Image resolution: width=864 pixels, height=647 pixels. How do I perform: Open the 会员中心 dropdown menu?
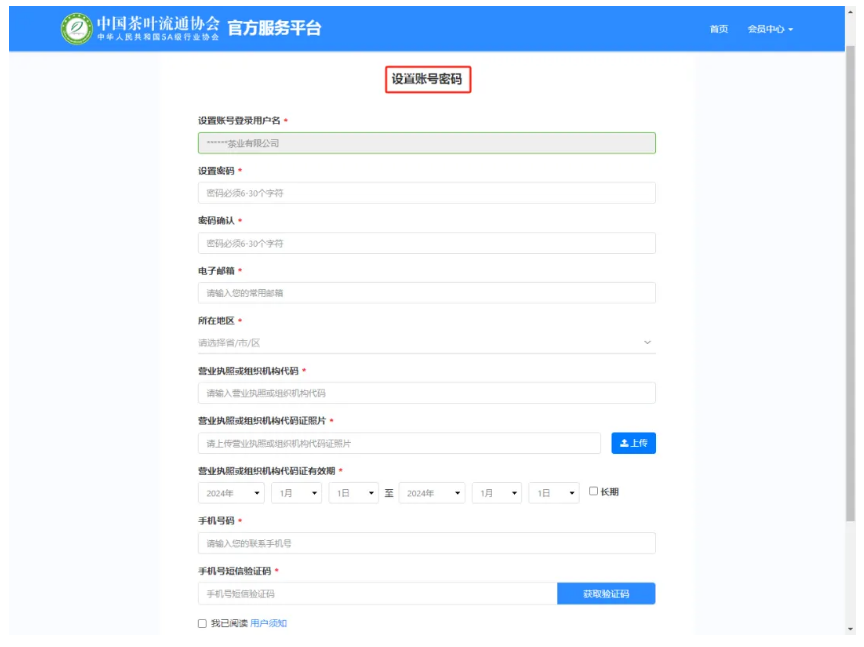(x=770, y=29)
